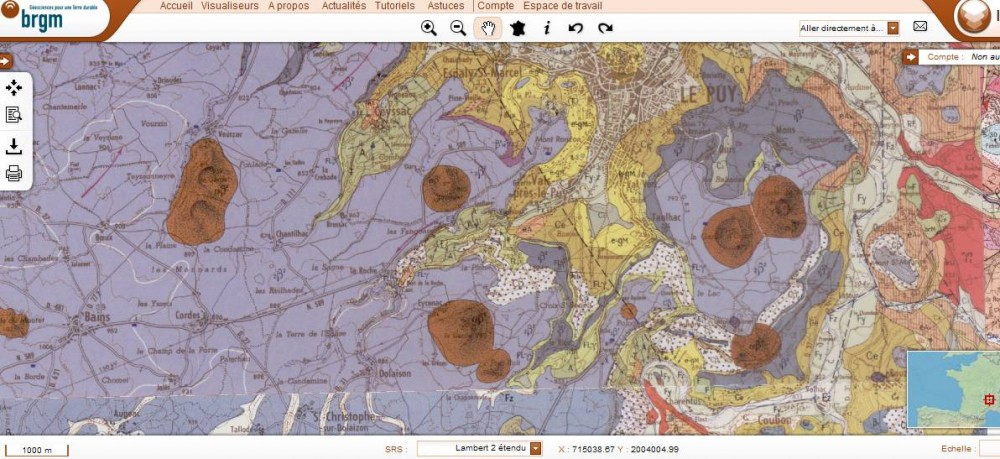Open the A propos menu
Screen dimensions: 1000x459
[288, 6]
